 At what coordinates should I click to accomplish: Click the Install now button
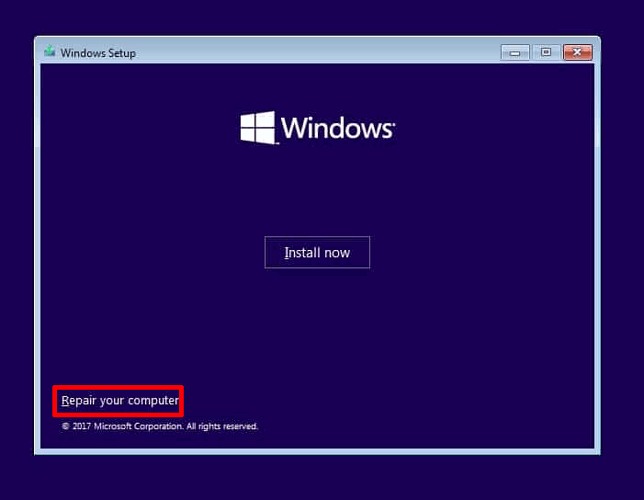click(317, 252)
